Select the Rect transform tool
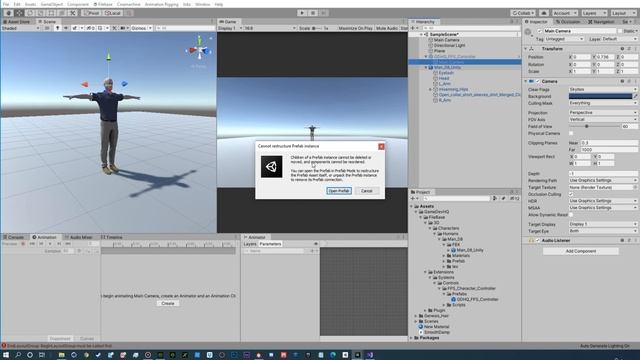Viewport: 640px width, 360px height. [x=51, y=13]
